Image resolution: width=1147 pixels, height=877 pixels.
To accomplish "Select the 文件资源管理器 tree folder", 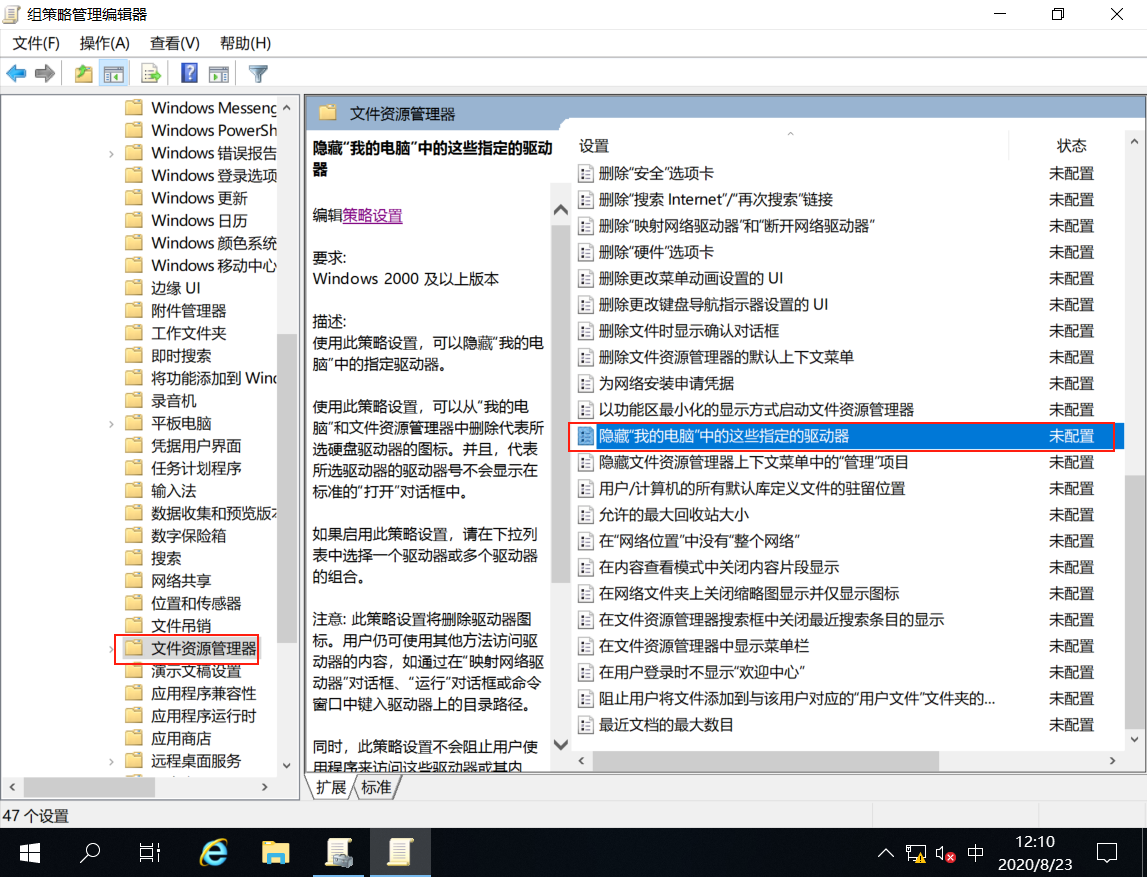I will coord(203,648).
